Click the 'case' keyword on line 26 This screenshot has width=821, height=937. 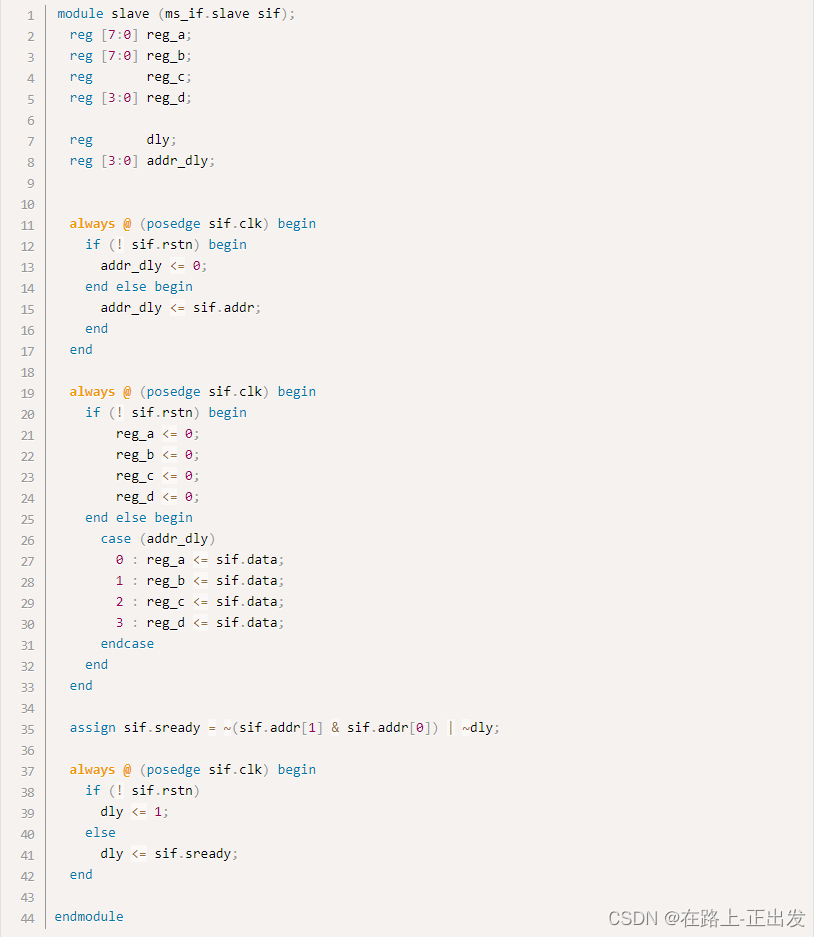[x=116, y=539]
